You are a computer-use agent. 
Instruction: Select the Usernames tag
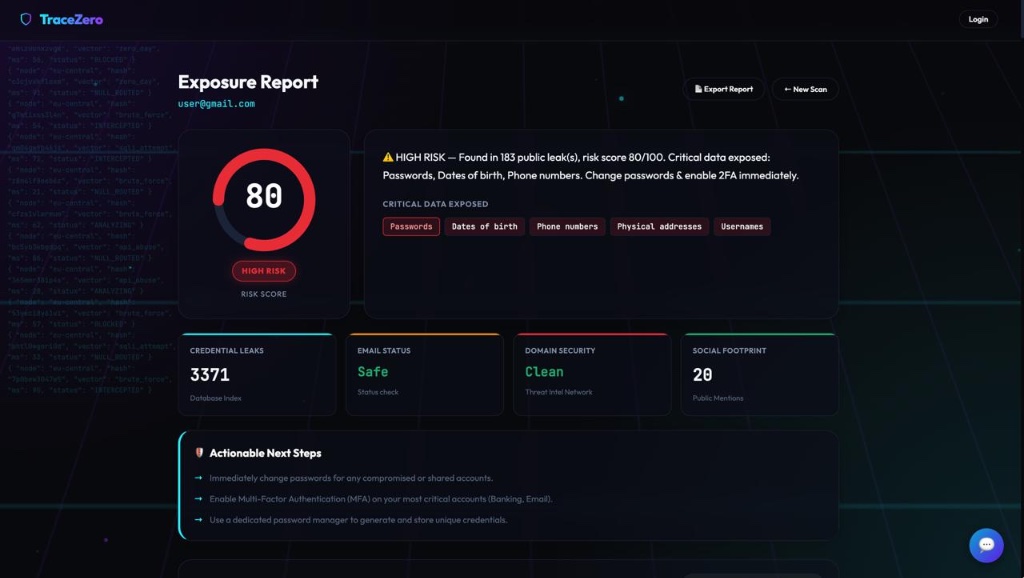[x=742, y=227]
